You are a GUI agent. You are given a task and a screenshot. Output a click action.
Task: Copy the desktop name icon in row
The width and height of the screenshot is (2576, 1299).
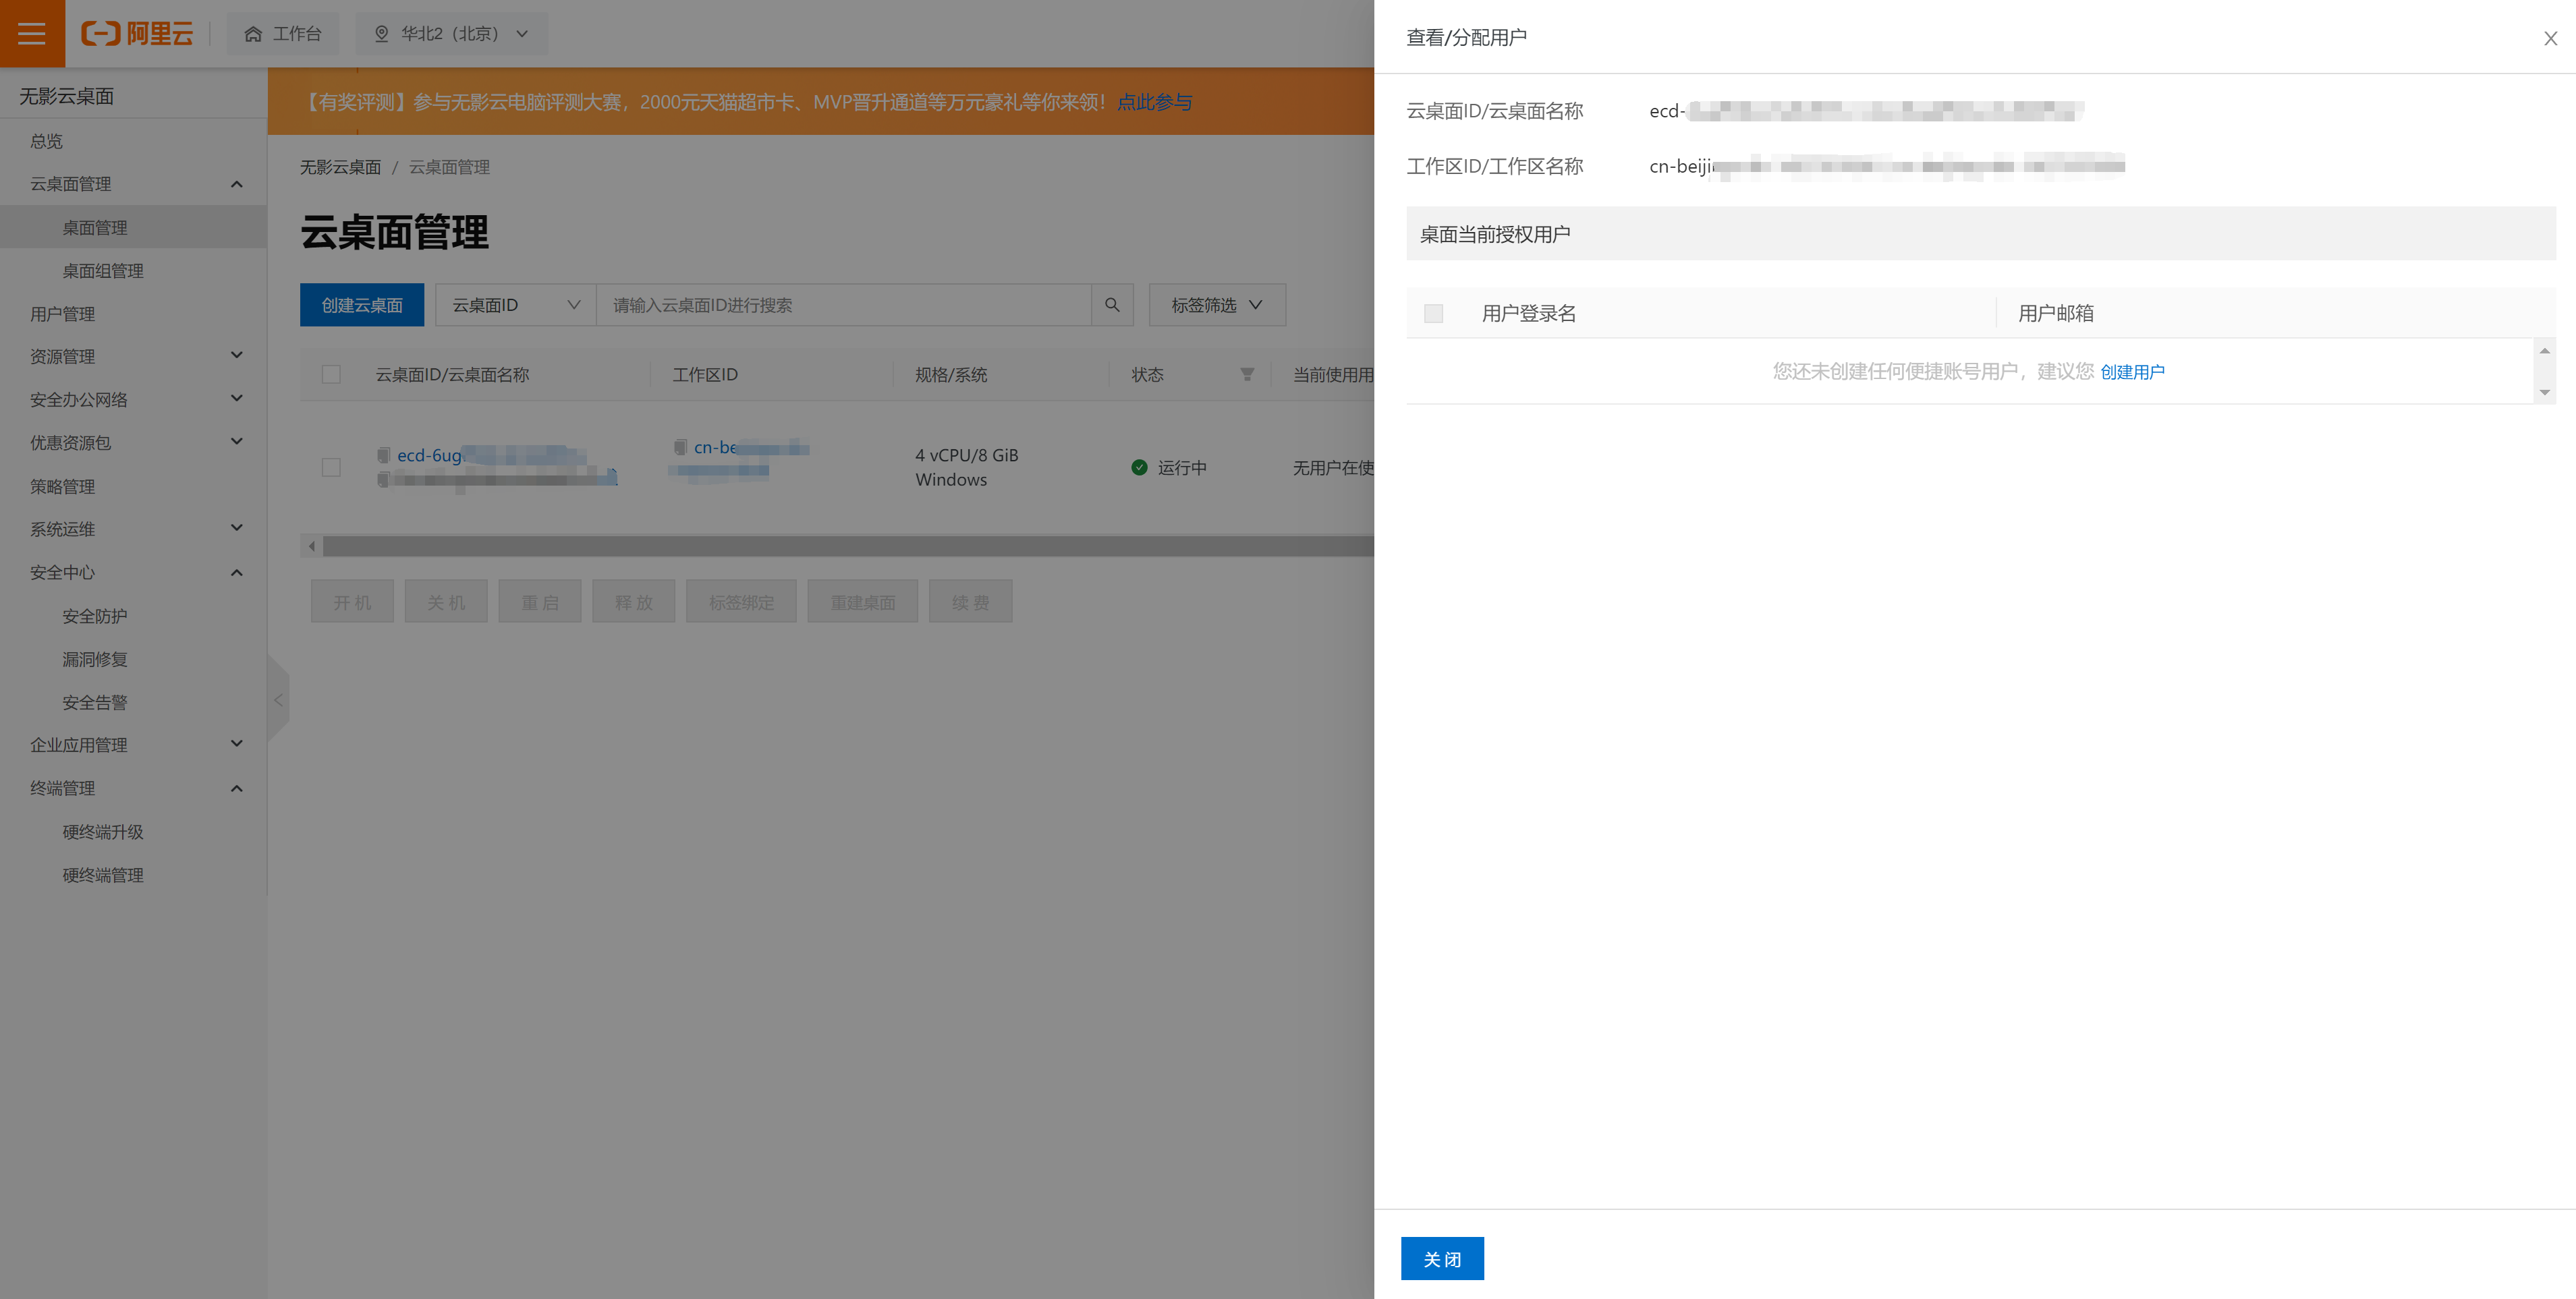click(x=383, y=480)
